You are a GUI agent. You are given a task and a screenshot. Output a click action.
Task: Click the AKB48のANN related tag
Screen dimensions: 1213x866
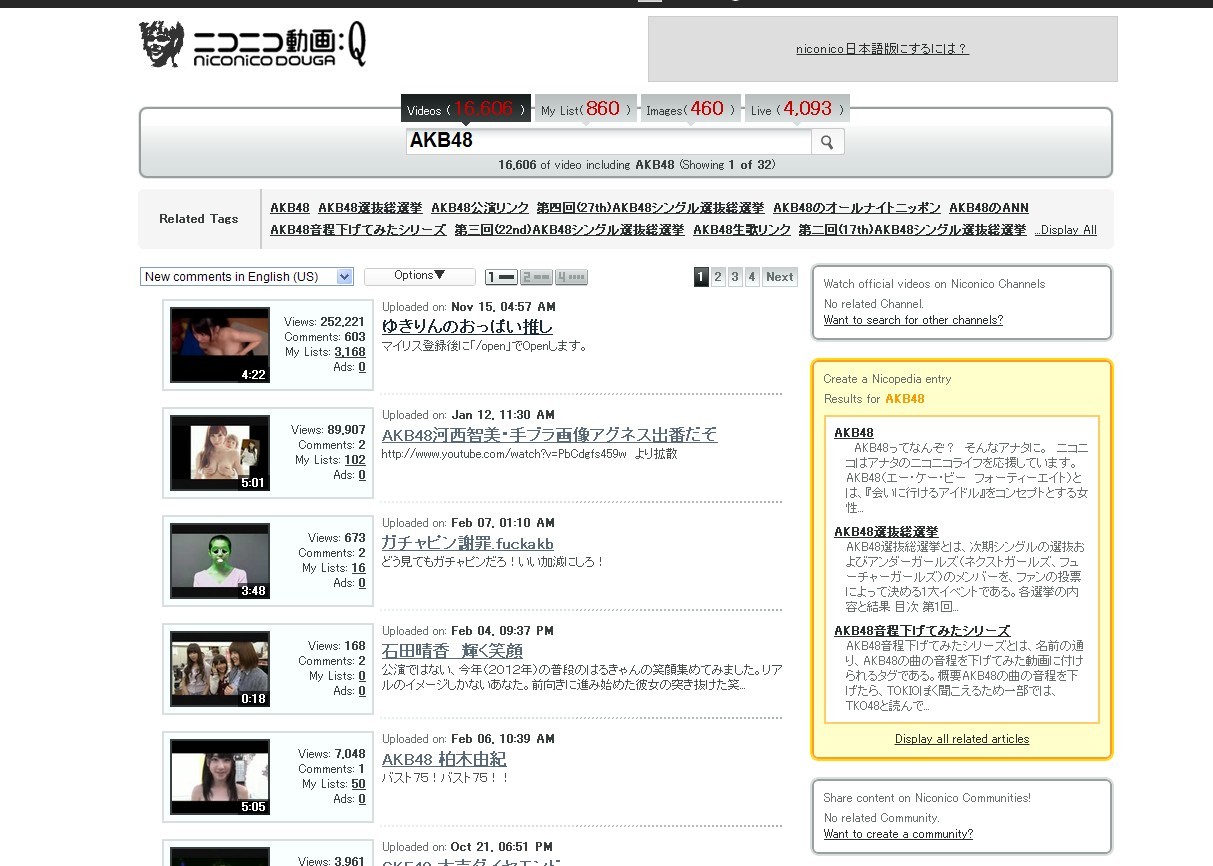coord(989,208)
